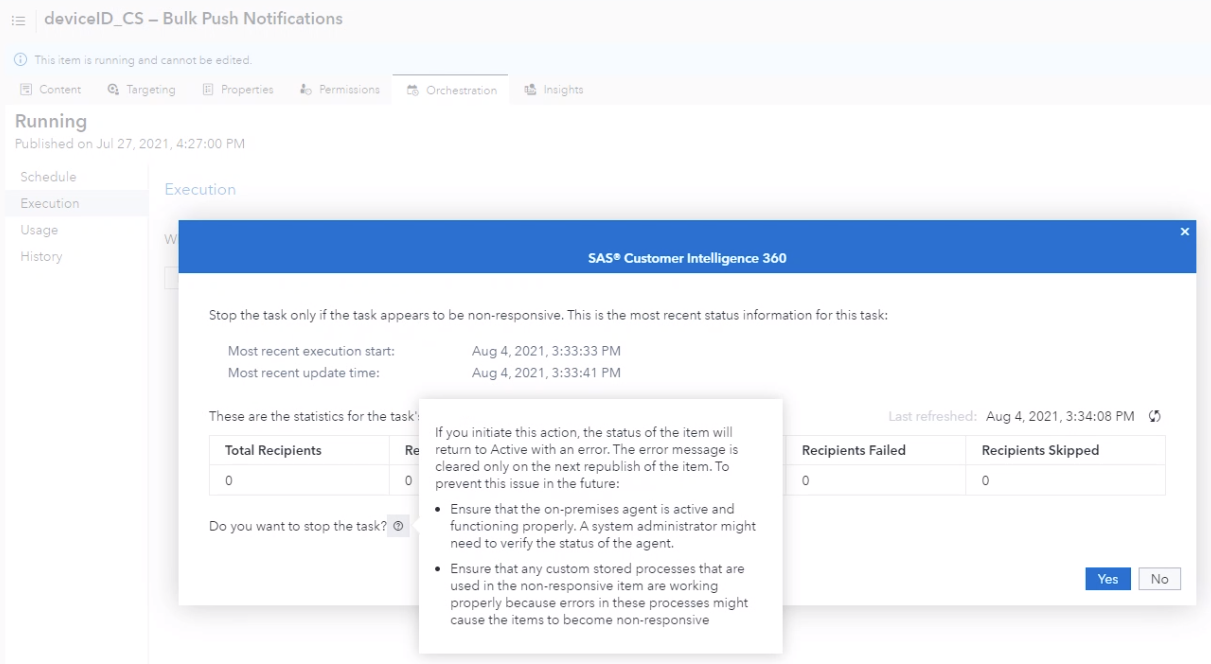Refresh the task statistics
Screen dimensions: 1211x664
[x=1154, y=416]
